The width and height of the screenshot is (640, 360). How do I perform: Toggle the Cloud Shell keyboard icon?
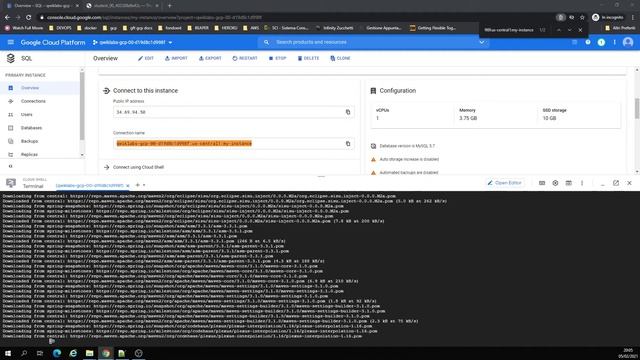pos(542,183)
